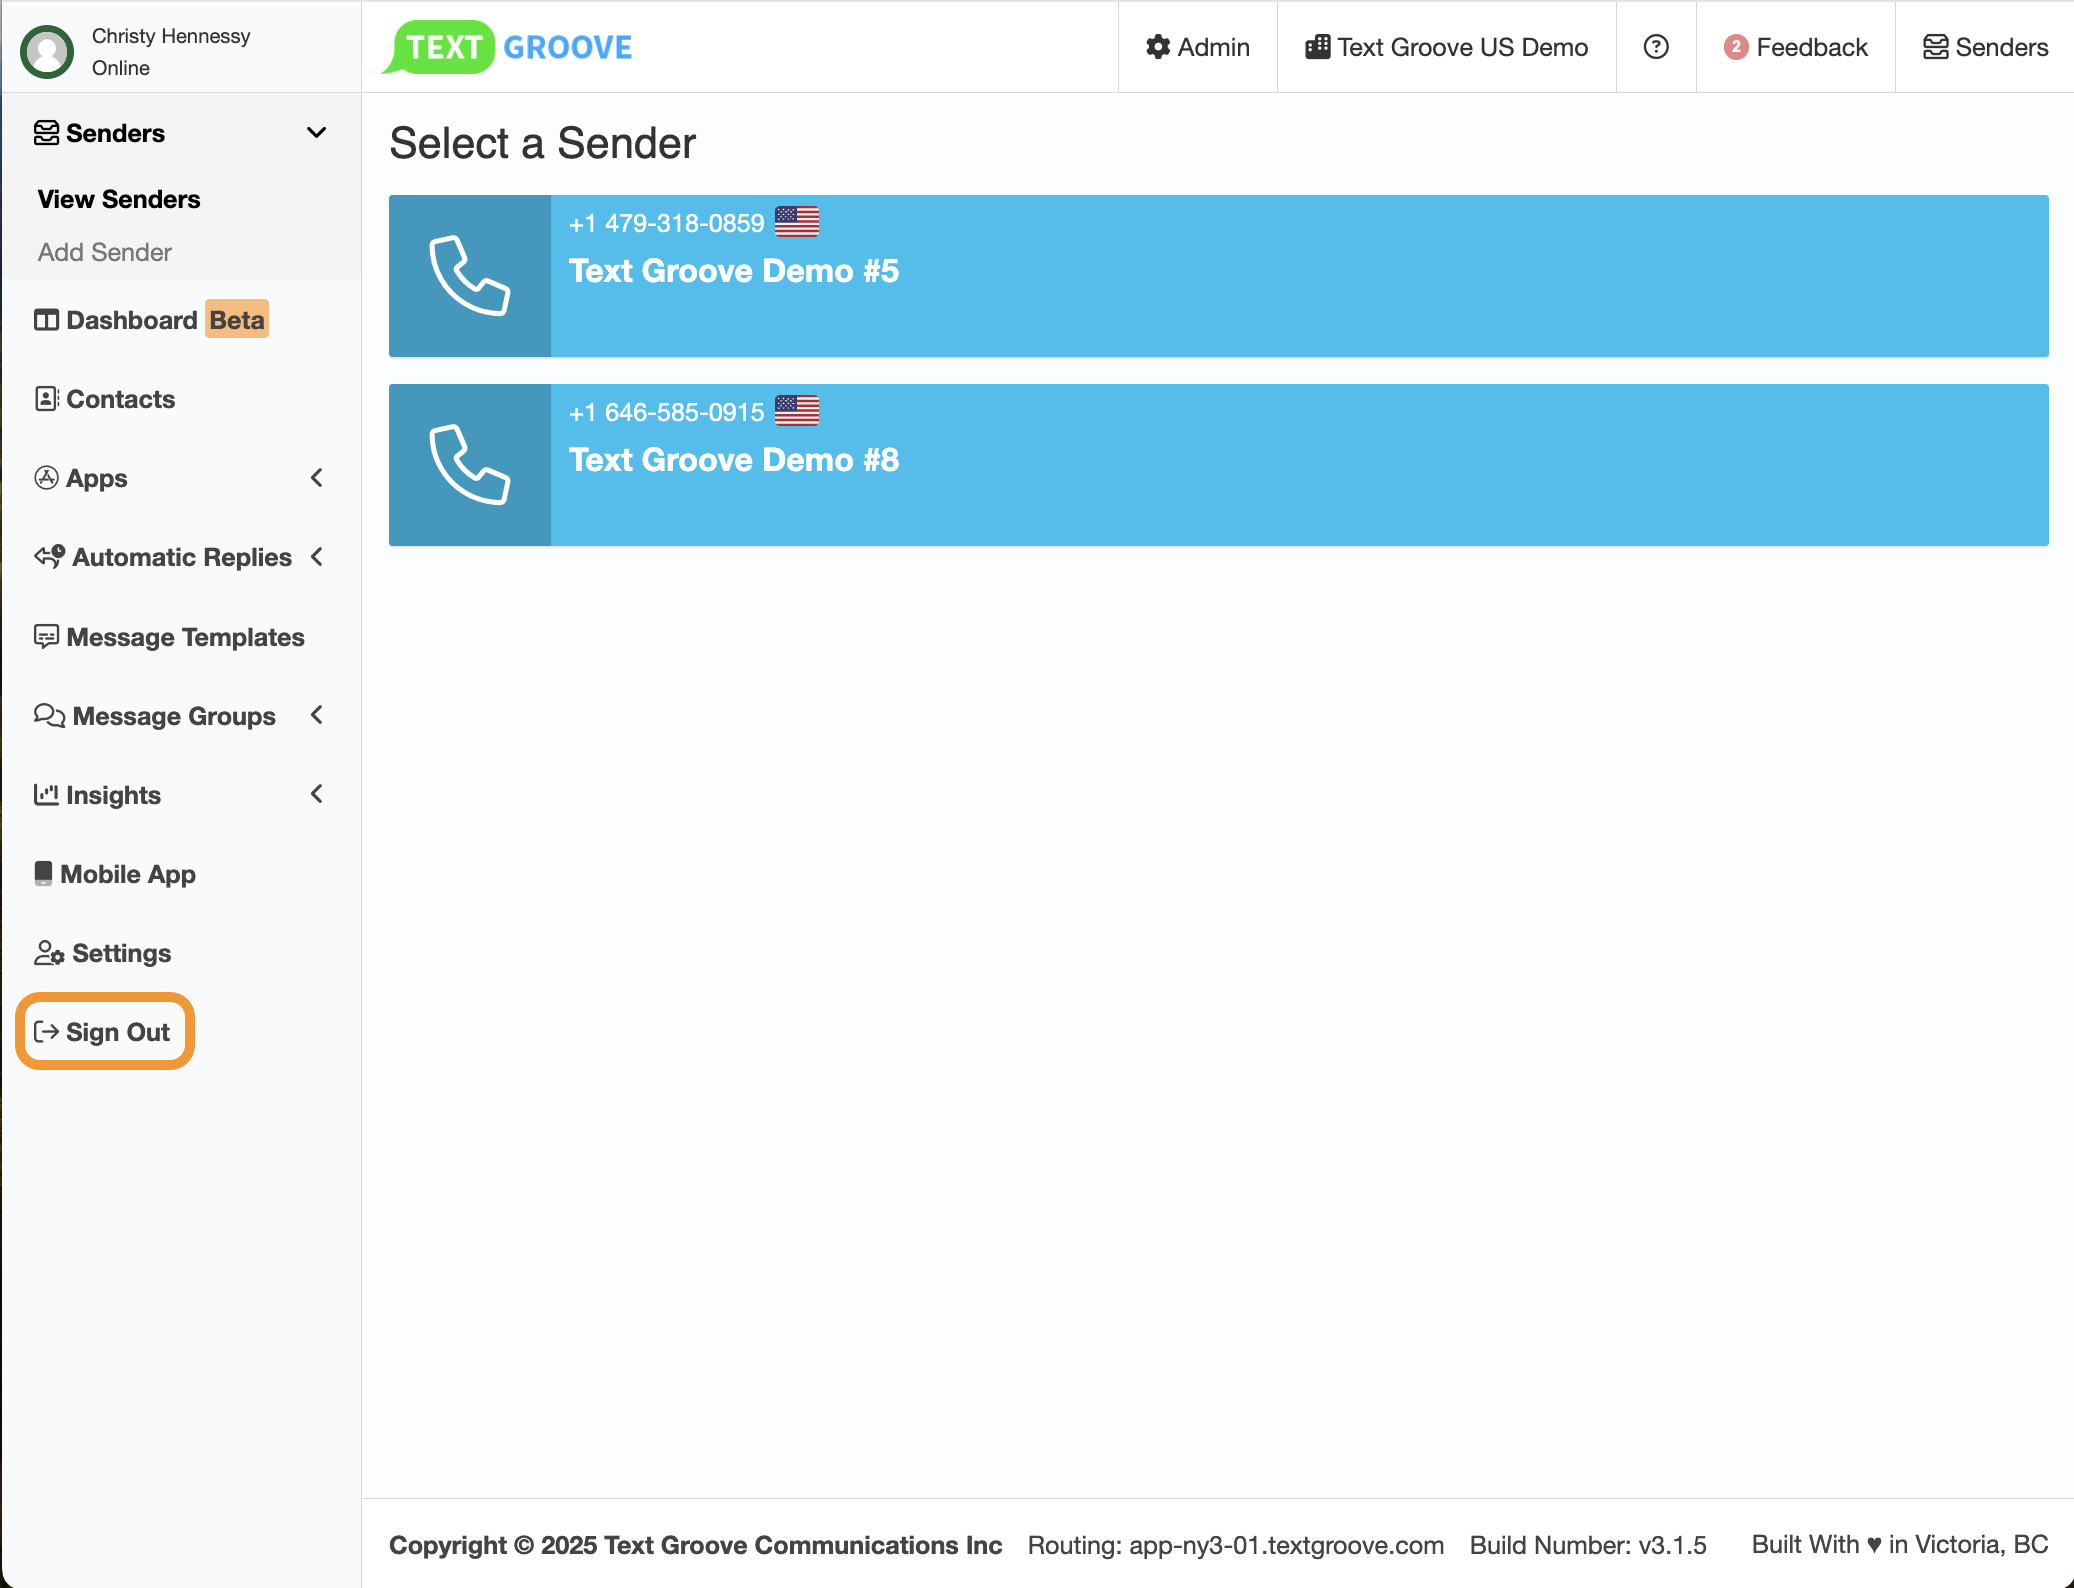Expand the Automatic Replies submenu
This screenshot has width=2074, height=1588.
316,557
